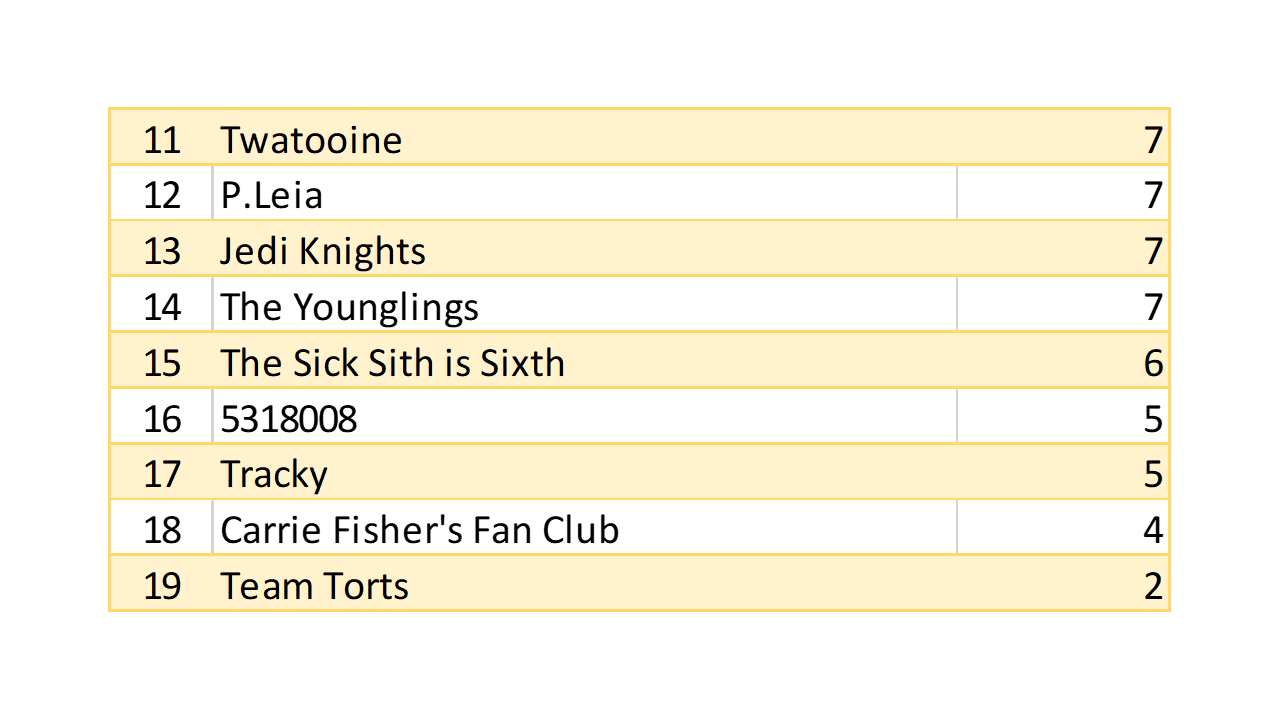The width and height of the screenshot is (1280, 720).
Task: Click rank number 12 cell
Action: point(162,194)
